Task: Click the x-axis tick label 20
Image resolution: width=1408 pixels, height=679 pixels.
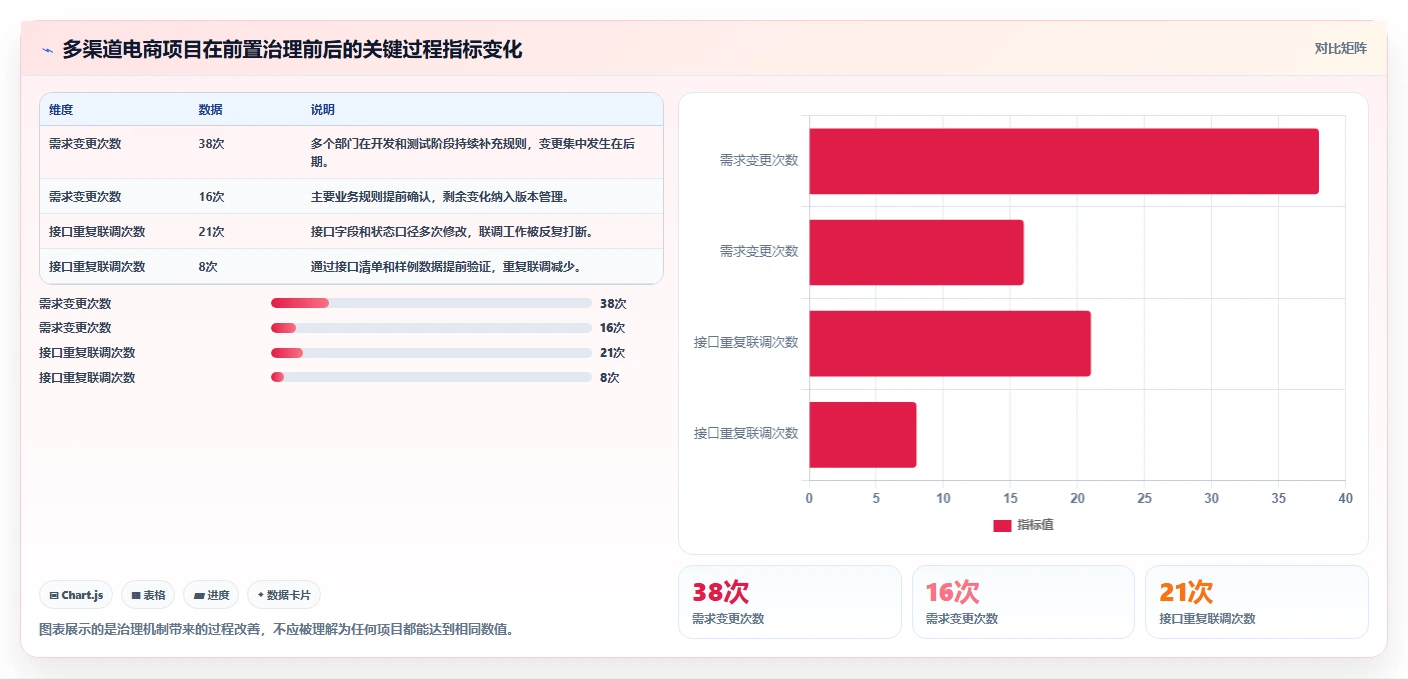Action: (1077, 498)
